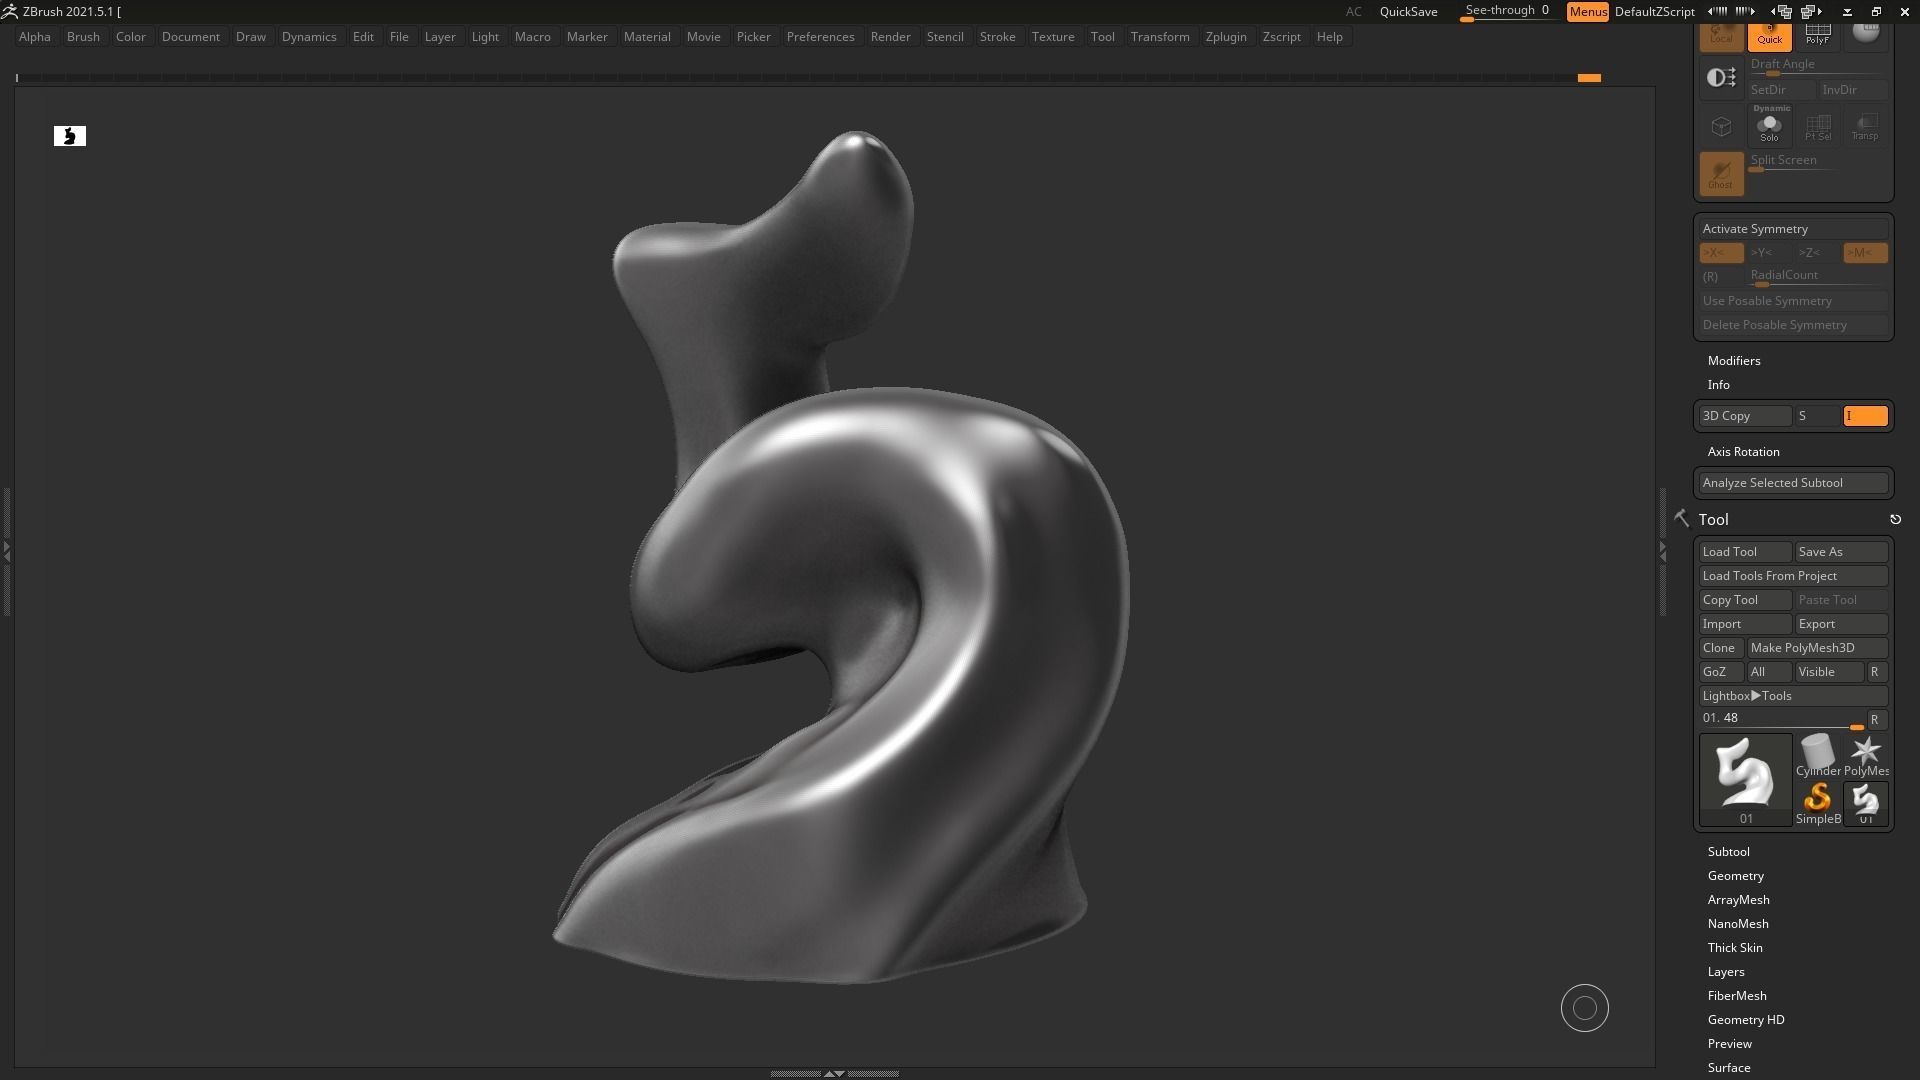Expand the Axis Rotation section
This screenshot has width=1920, height=1080.
click(1743, 452)
